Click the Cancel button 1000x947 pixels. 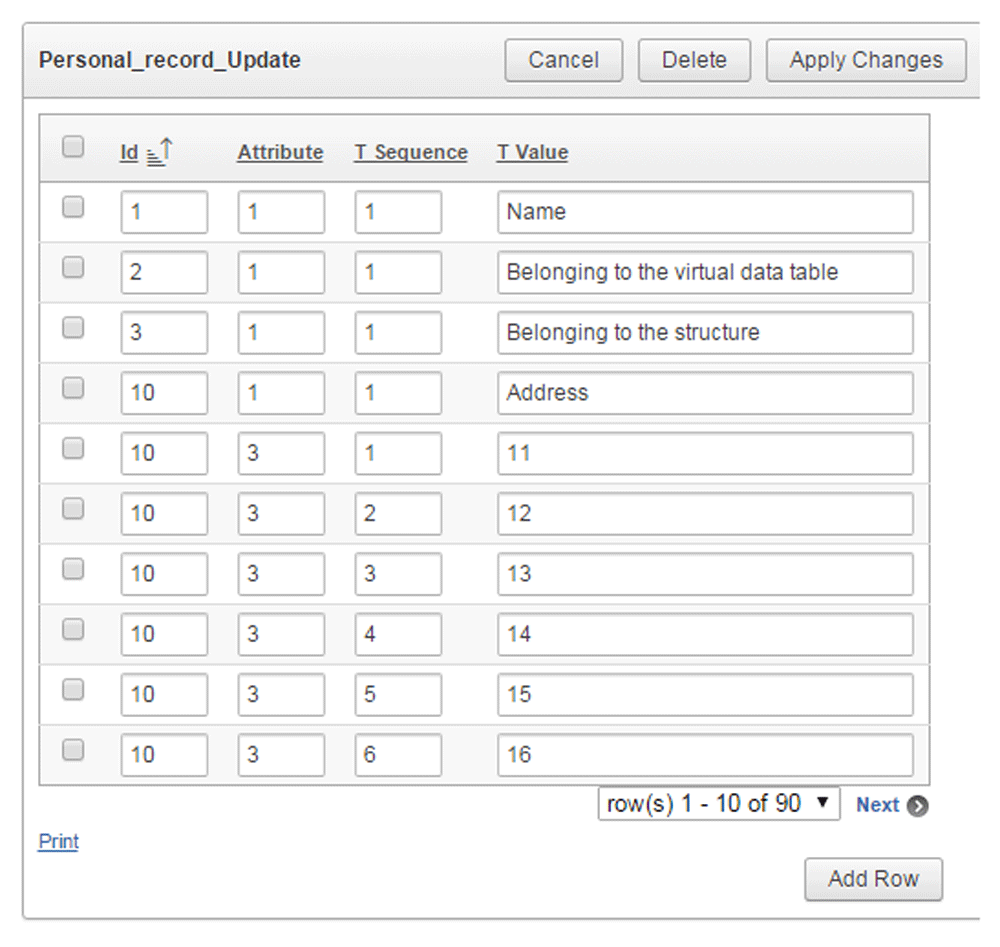pos(564,60)
